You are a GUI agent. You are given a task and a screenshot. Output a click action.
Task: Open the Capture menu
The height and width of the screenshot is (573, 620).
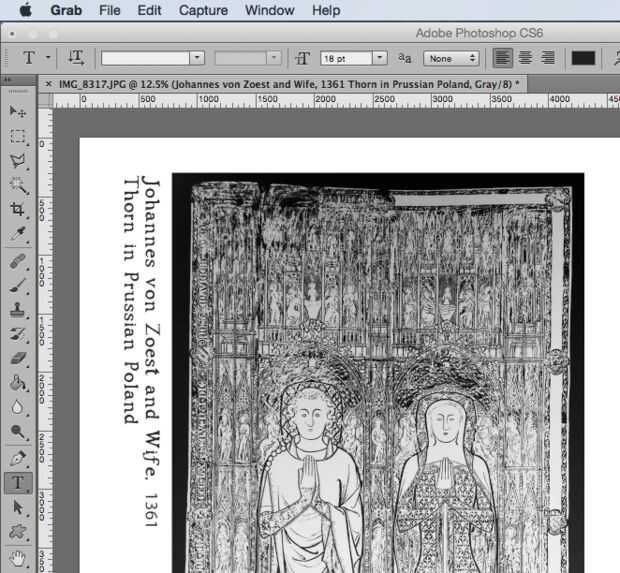[x=203, y=10]
